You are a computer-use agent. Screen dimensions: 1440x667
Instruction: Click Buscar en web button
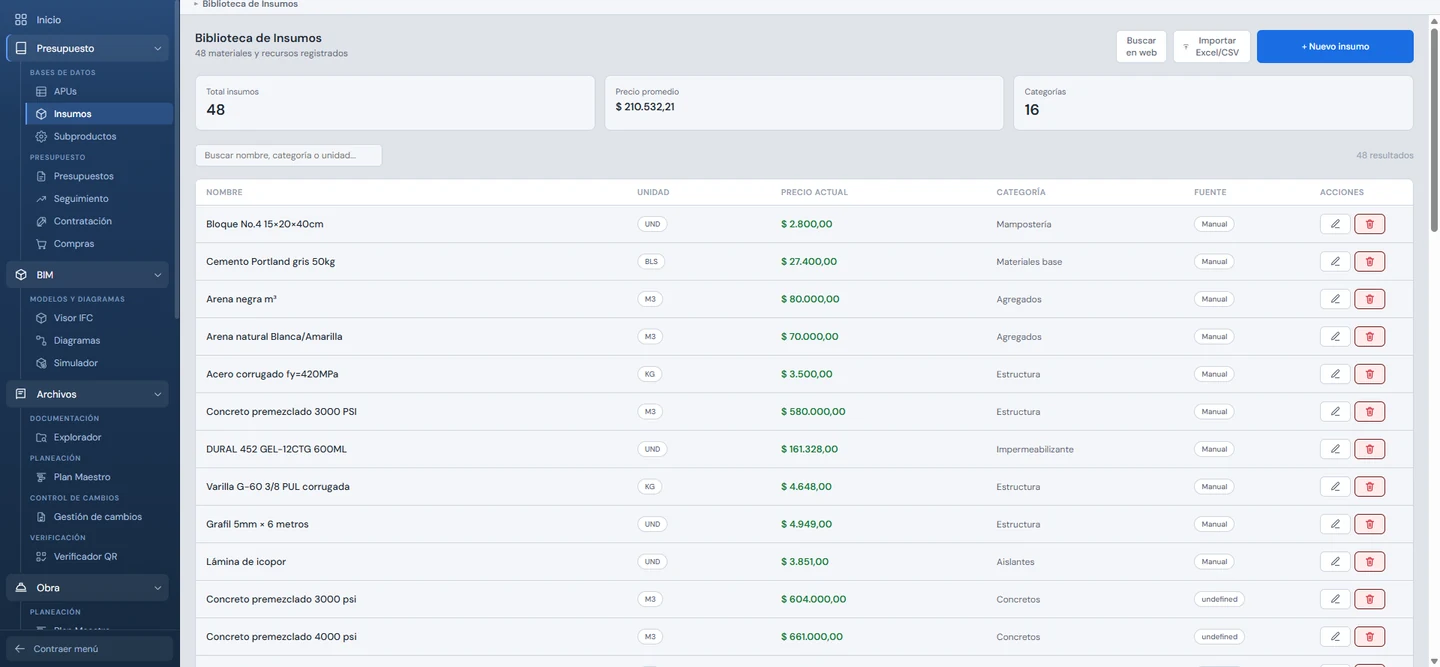coord(1141,46)
